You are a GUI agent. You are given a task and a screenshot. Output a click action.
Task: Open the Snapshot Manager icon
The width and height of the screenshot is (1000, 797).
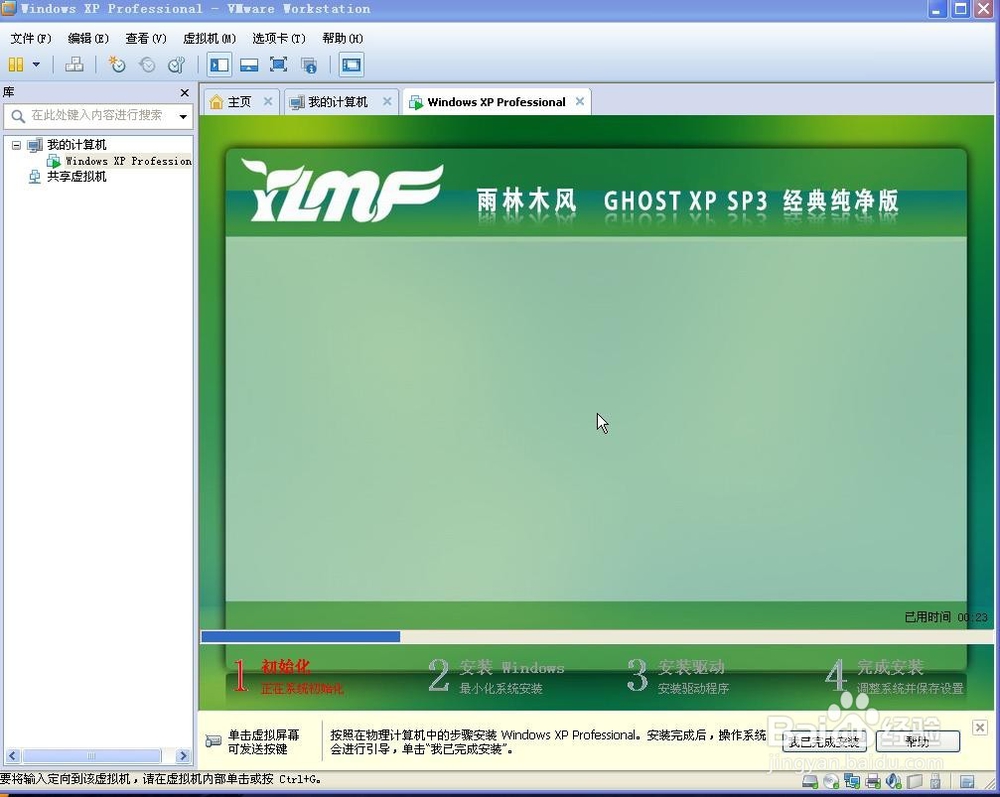pos(176,64)
